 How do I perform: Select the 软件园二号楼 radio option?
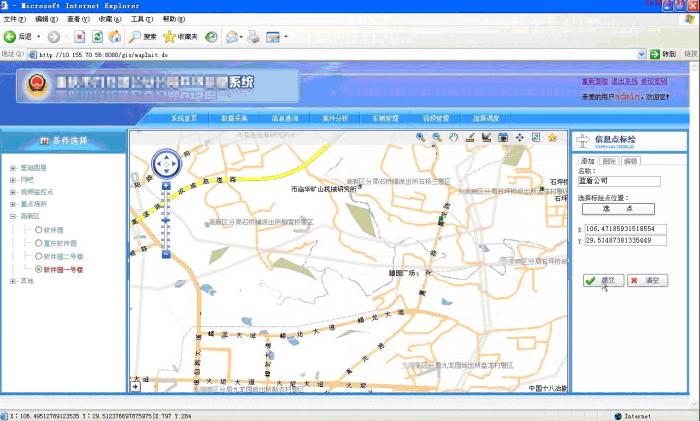[39, 256]
